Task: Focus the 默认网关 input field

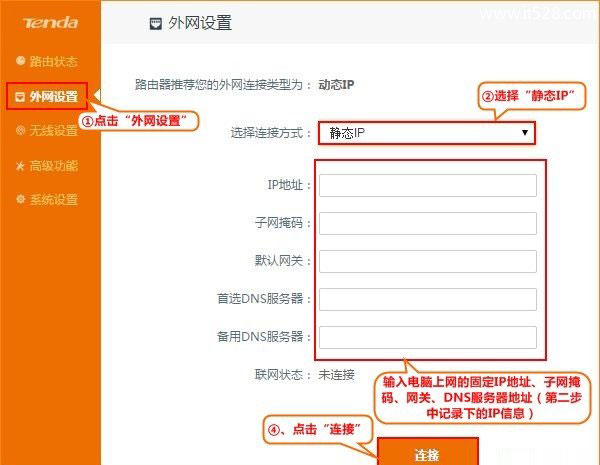Action: click(428, 261)
